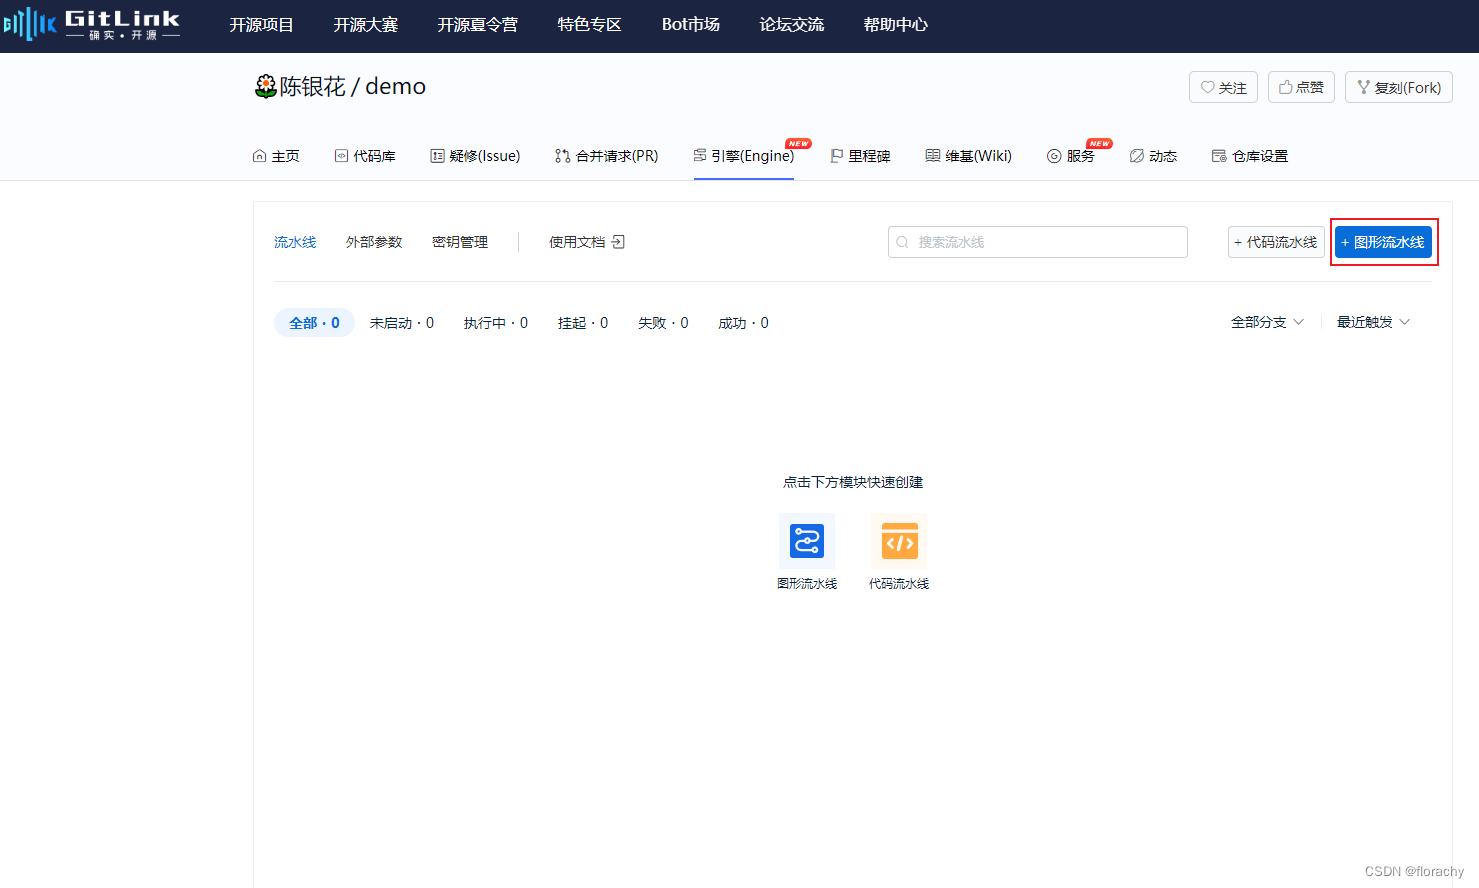Filter pipelines by 成功·0 status
This screenshot has width=1479, height=888.
pos(742,322)
